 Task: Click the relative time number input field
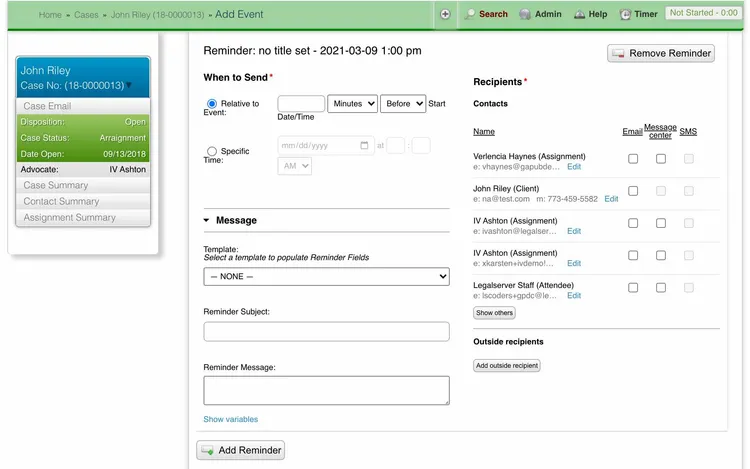point(301,104)
